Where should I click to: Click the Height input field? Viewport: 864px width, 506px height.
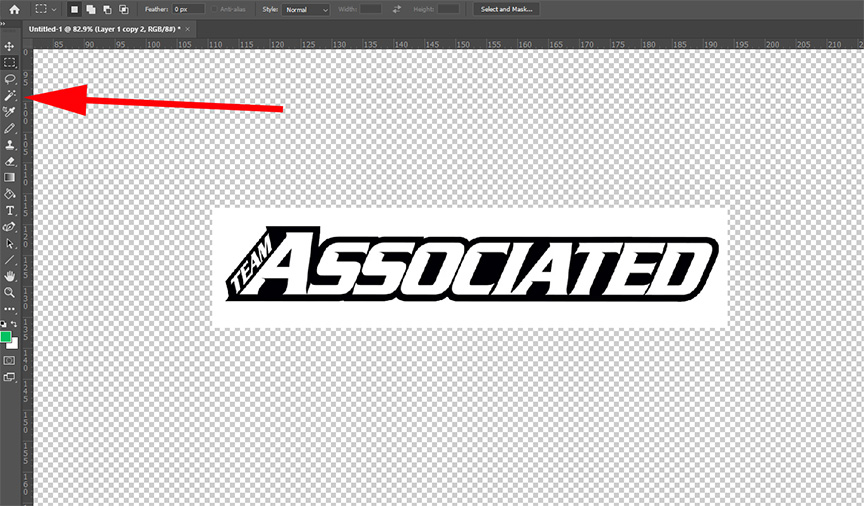click(x=449, y=9)
